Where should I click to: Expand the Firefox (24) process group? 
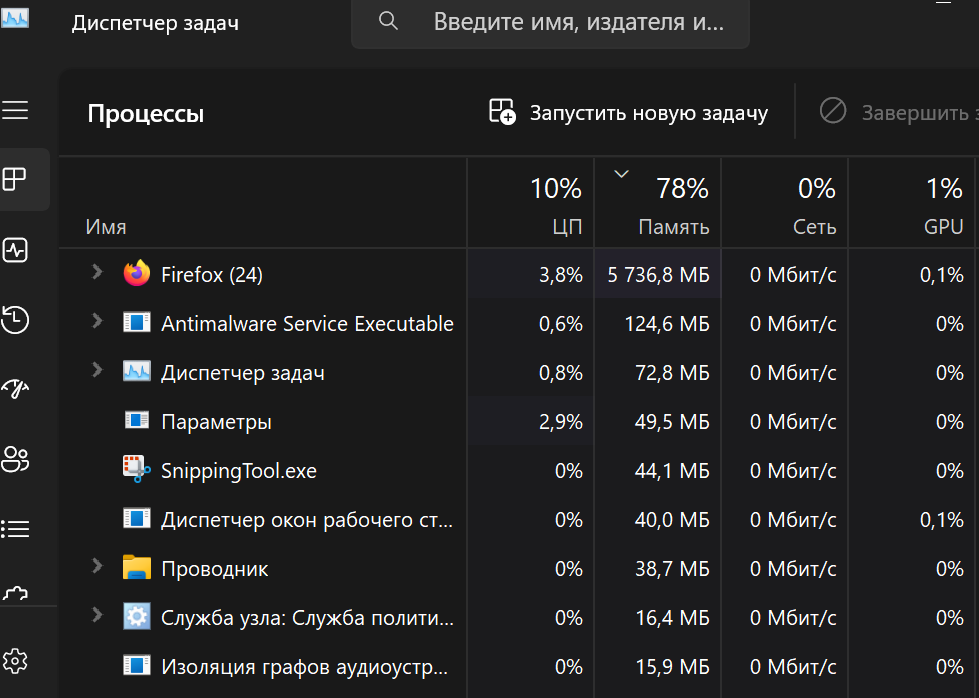point(97,272)
